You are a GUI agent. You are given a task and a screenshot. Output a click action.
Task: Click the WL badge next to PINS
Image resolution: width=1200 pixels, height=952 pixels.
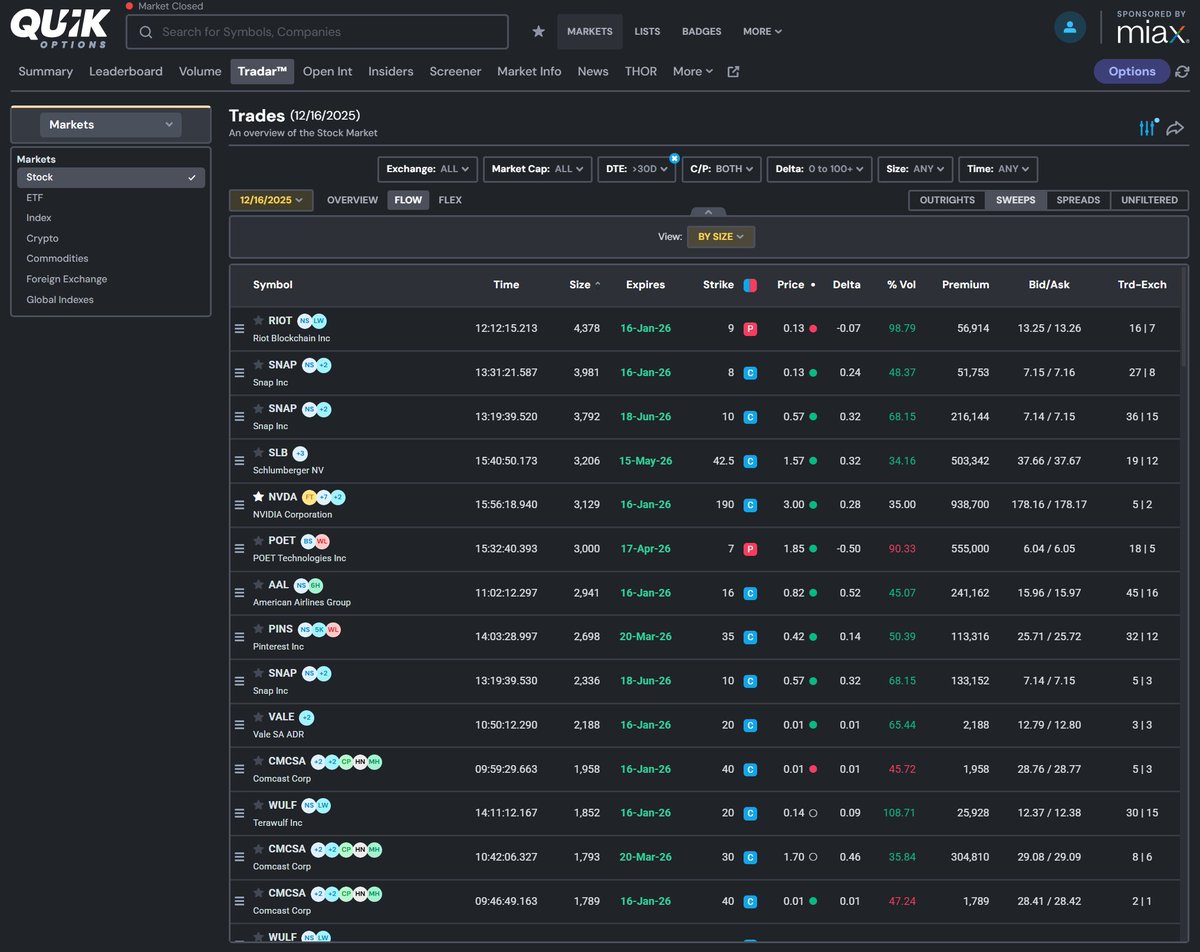click(x=333, y=629)
